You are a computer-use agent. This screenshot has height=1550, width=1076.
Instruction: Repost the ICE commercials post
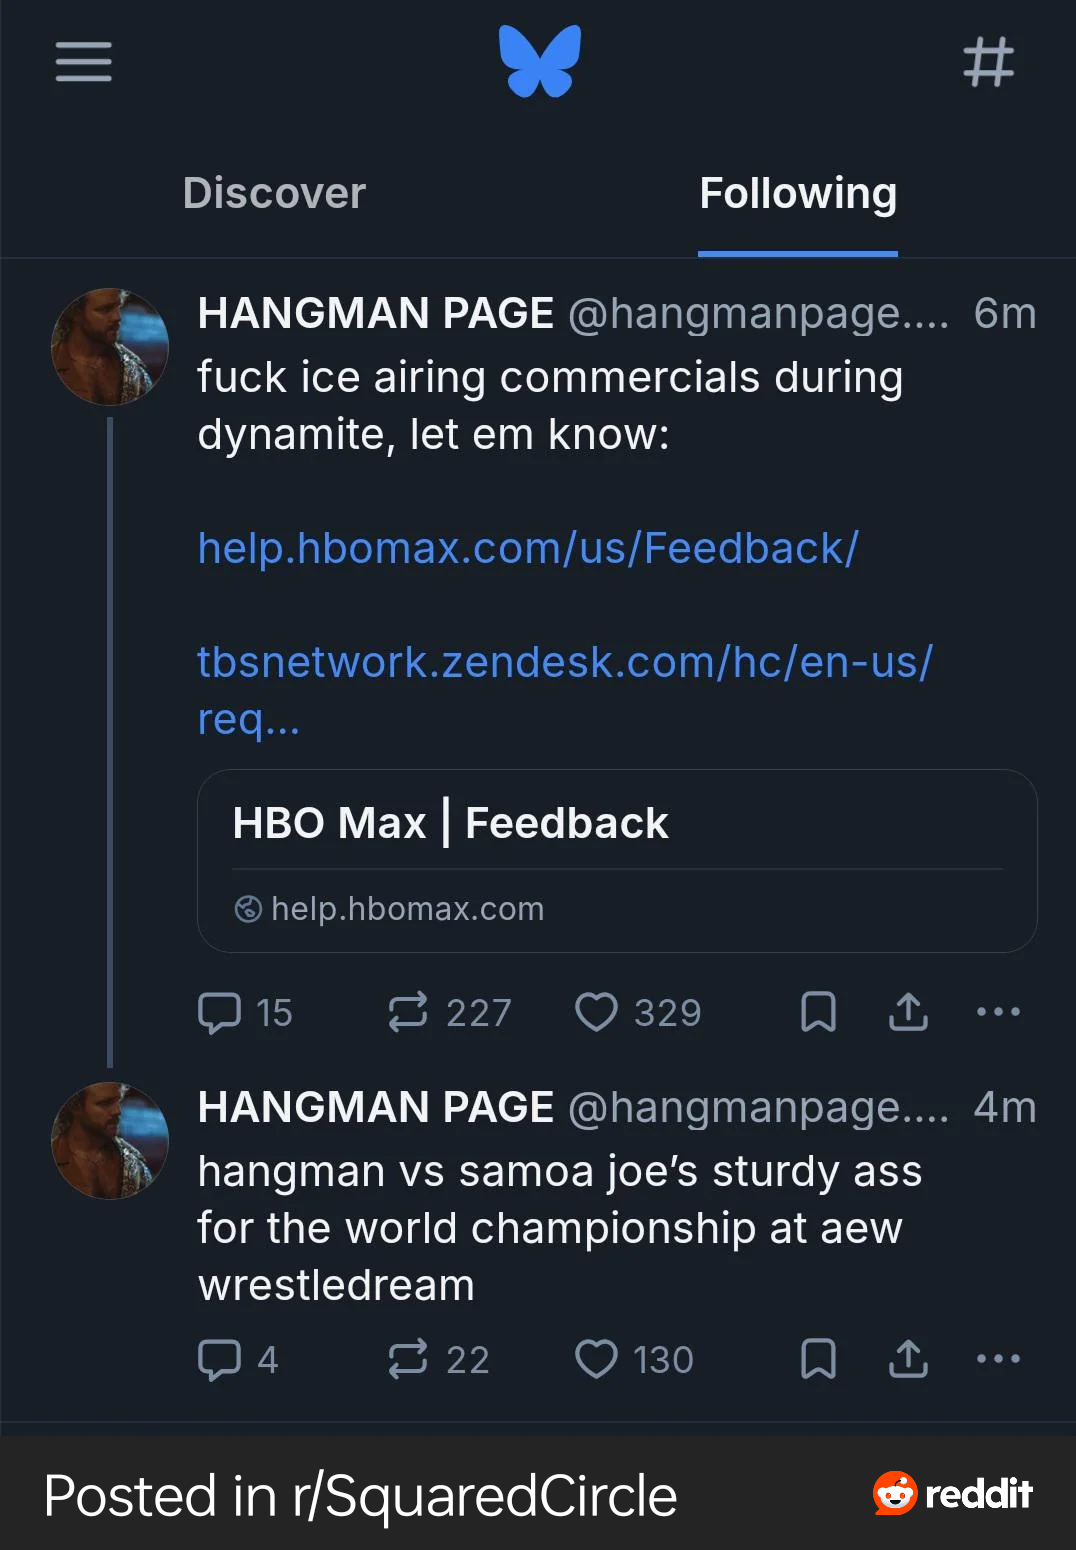click(408, 1012)
